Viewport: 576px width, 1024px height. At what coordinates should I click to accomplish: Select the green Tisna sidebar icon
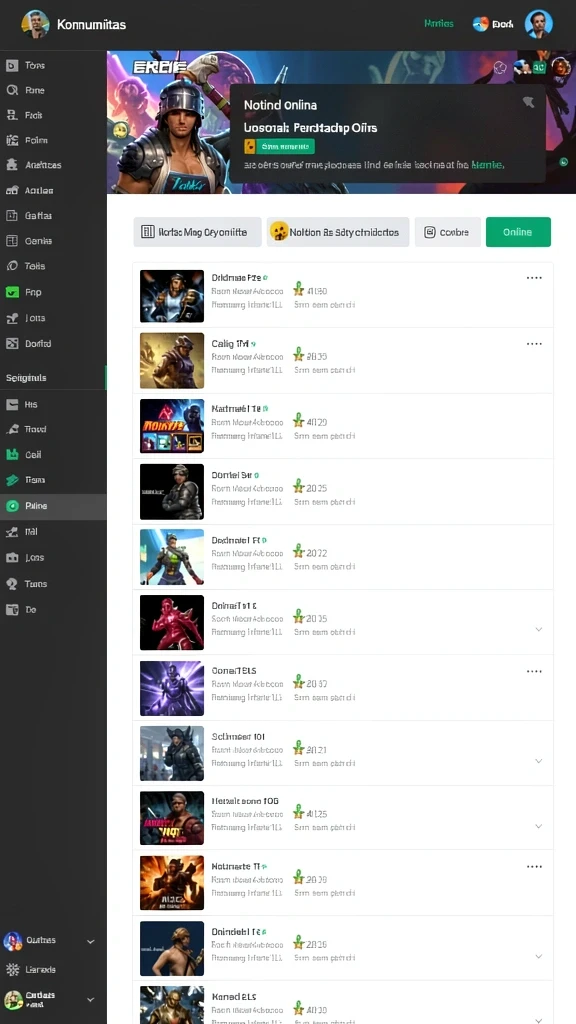click(x=11, y=480)
